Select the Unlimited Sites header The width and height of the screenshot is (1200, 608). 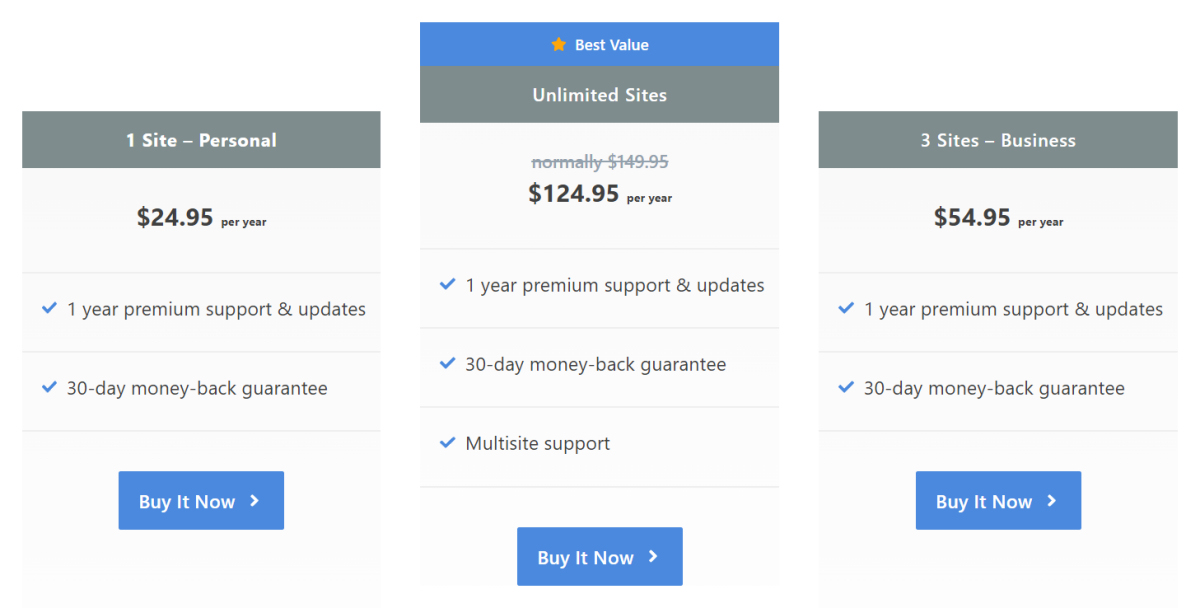pos(599,94)
